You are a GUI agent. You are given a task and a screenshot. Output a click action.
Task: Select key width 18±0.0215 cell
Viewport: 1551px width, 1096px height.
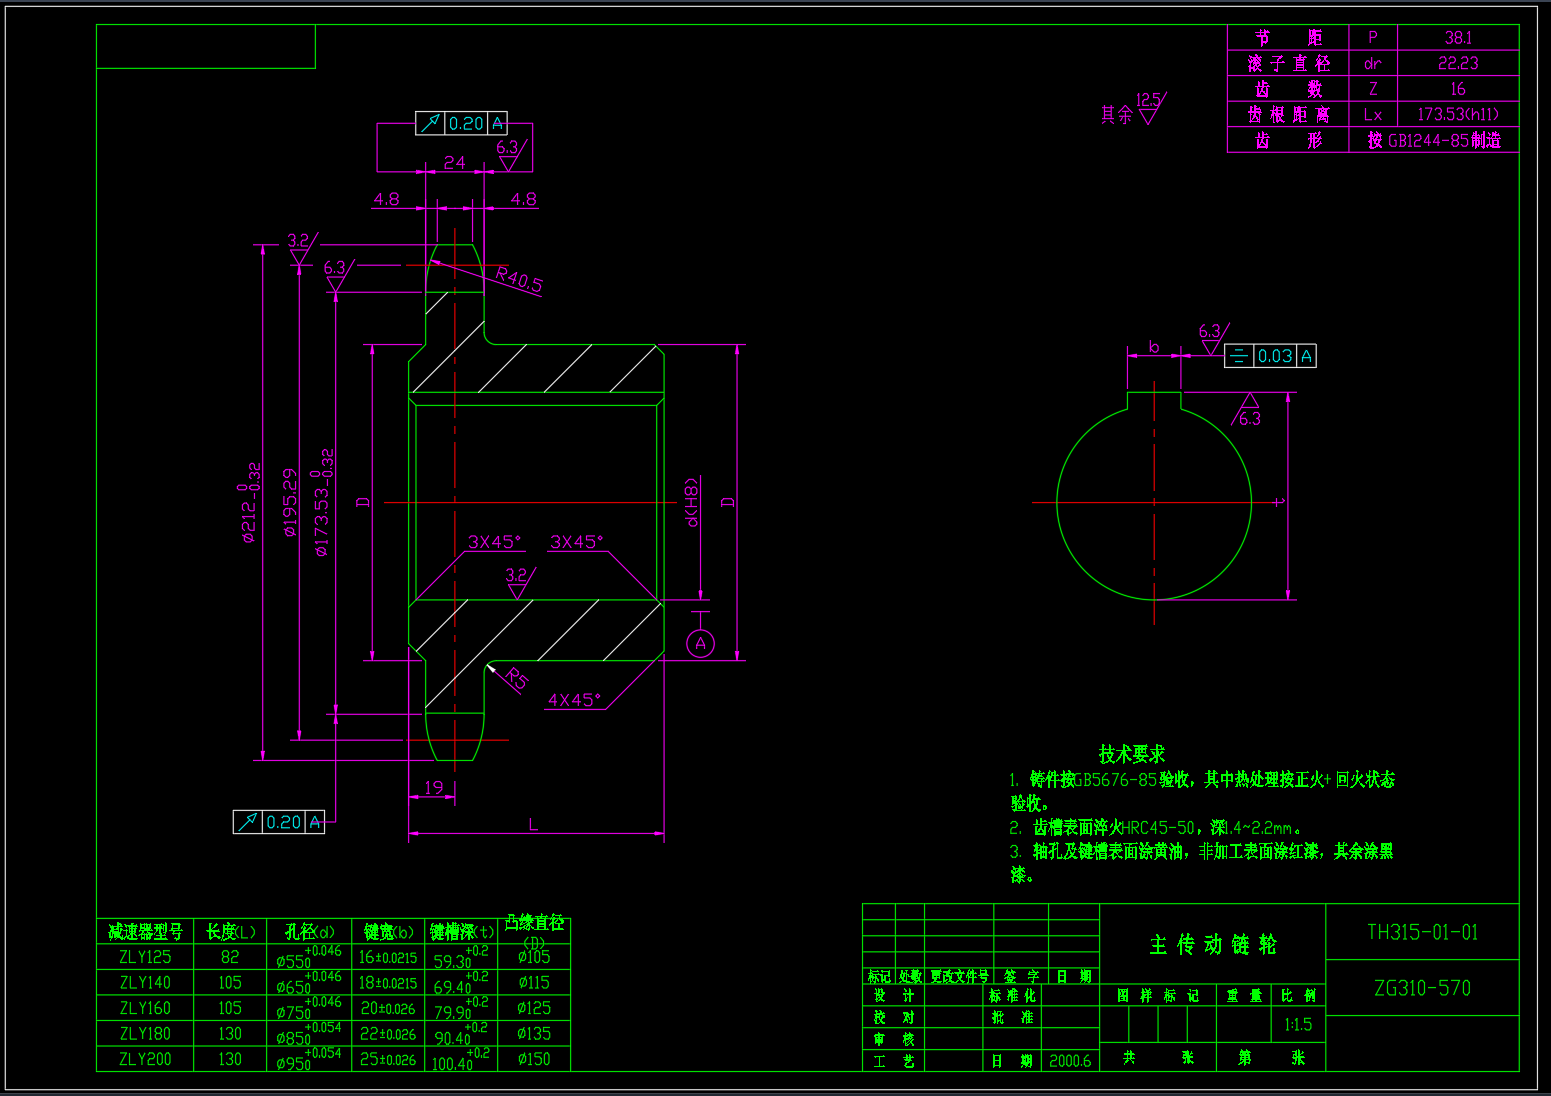pos(388,983)
